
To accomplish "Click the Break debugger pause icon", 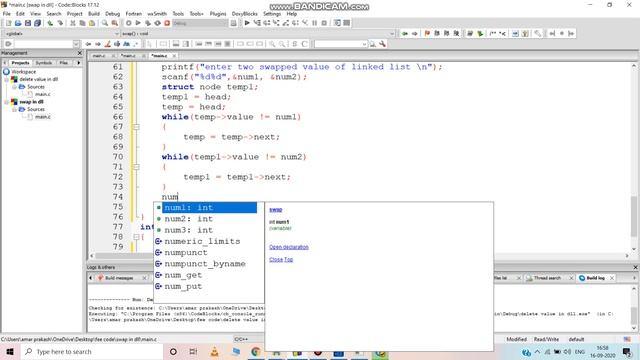I will (x=315, y=23).
